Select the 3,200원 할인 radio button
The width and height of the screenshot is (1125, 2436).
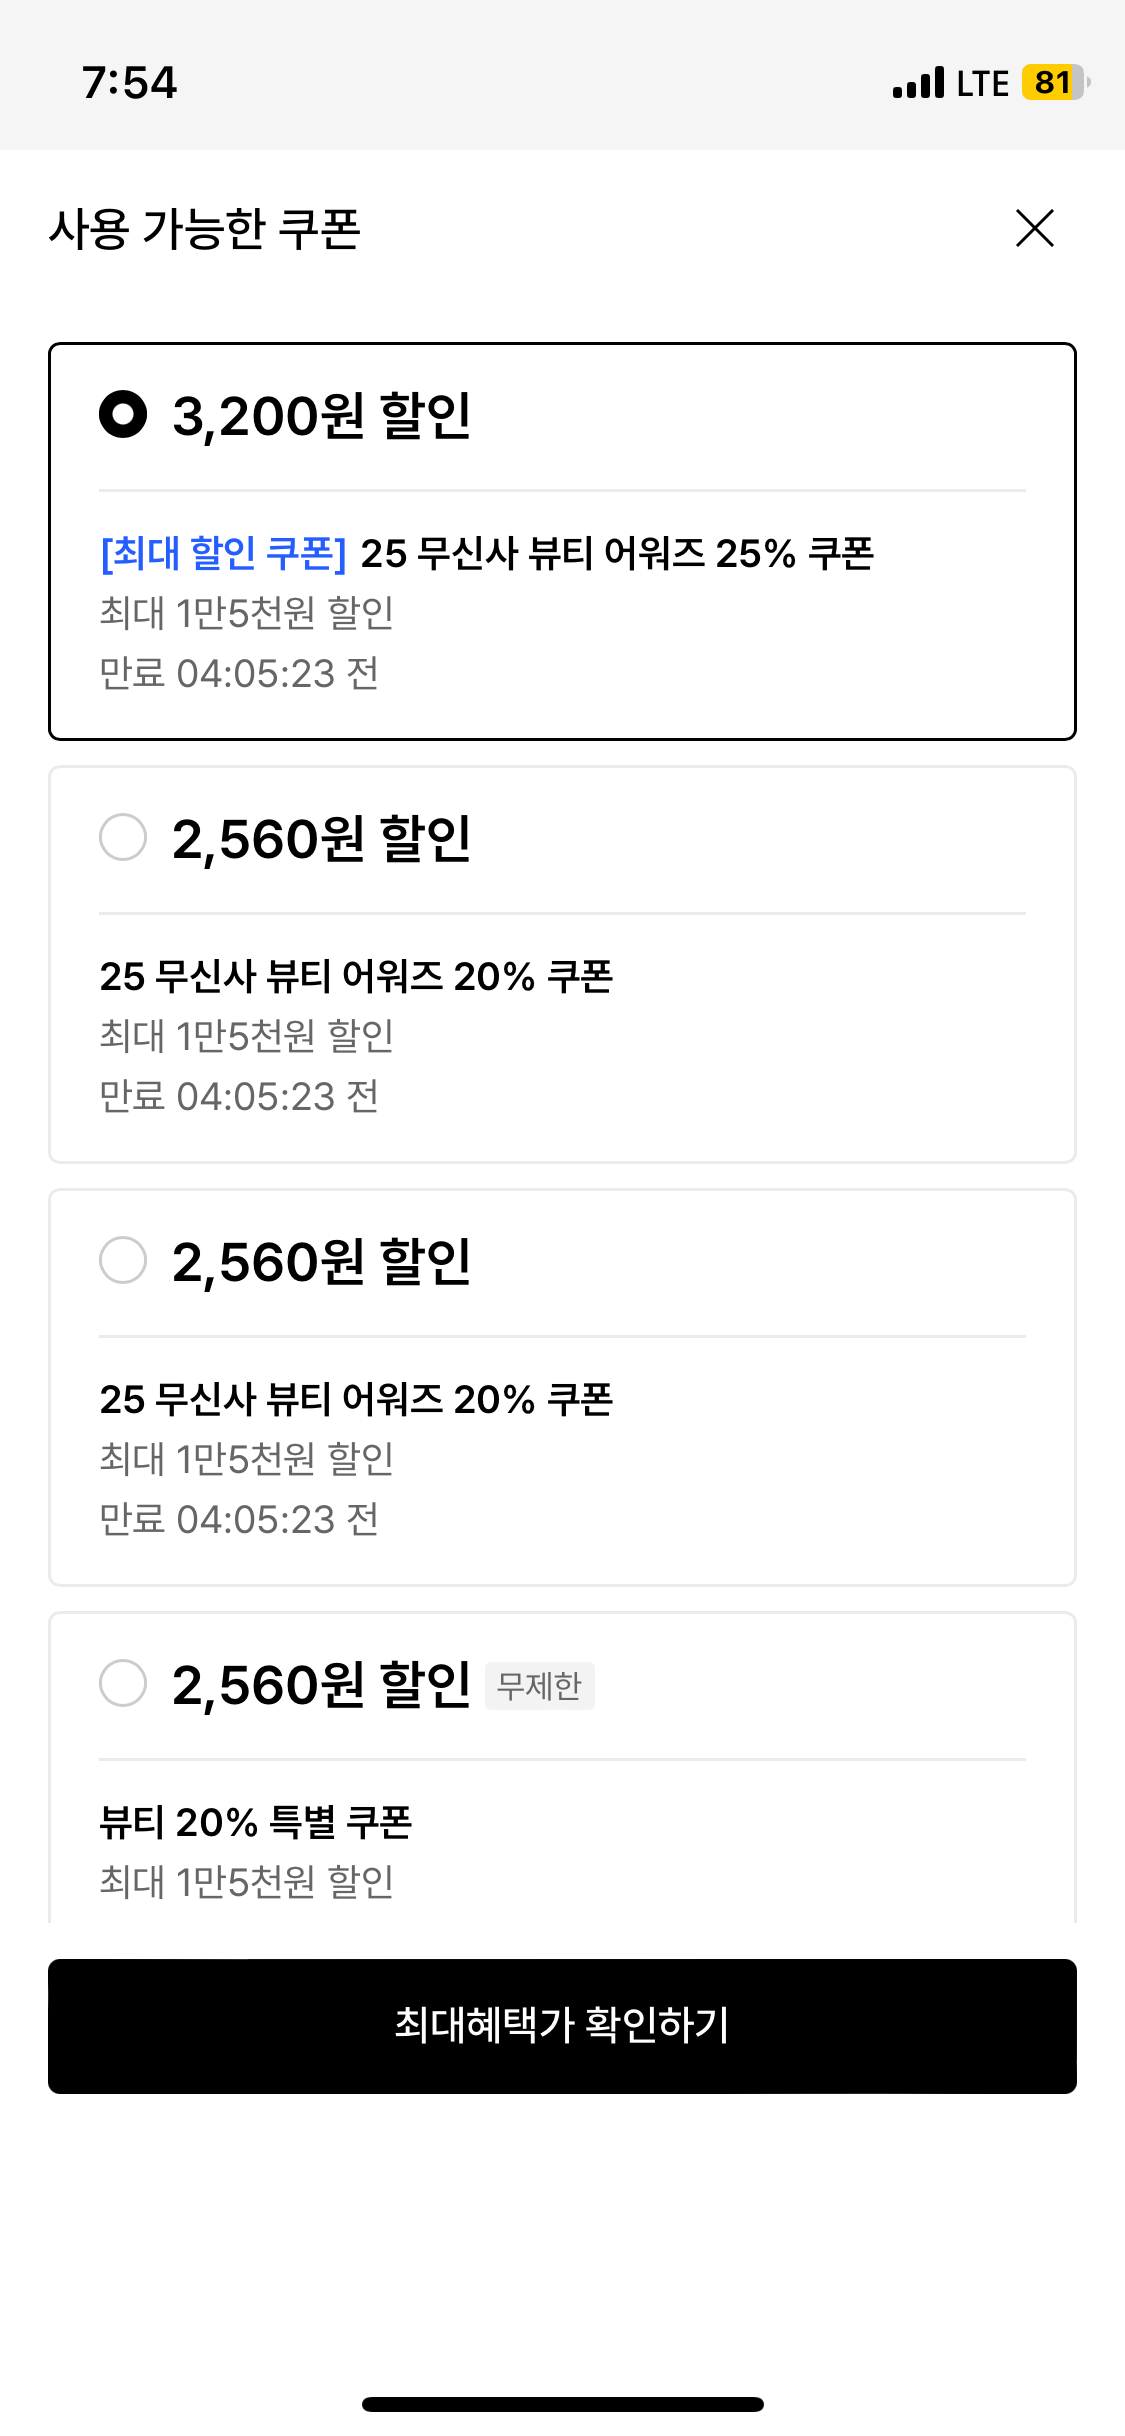[x=123, y=414]
